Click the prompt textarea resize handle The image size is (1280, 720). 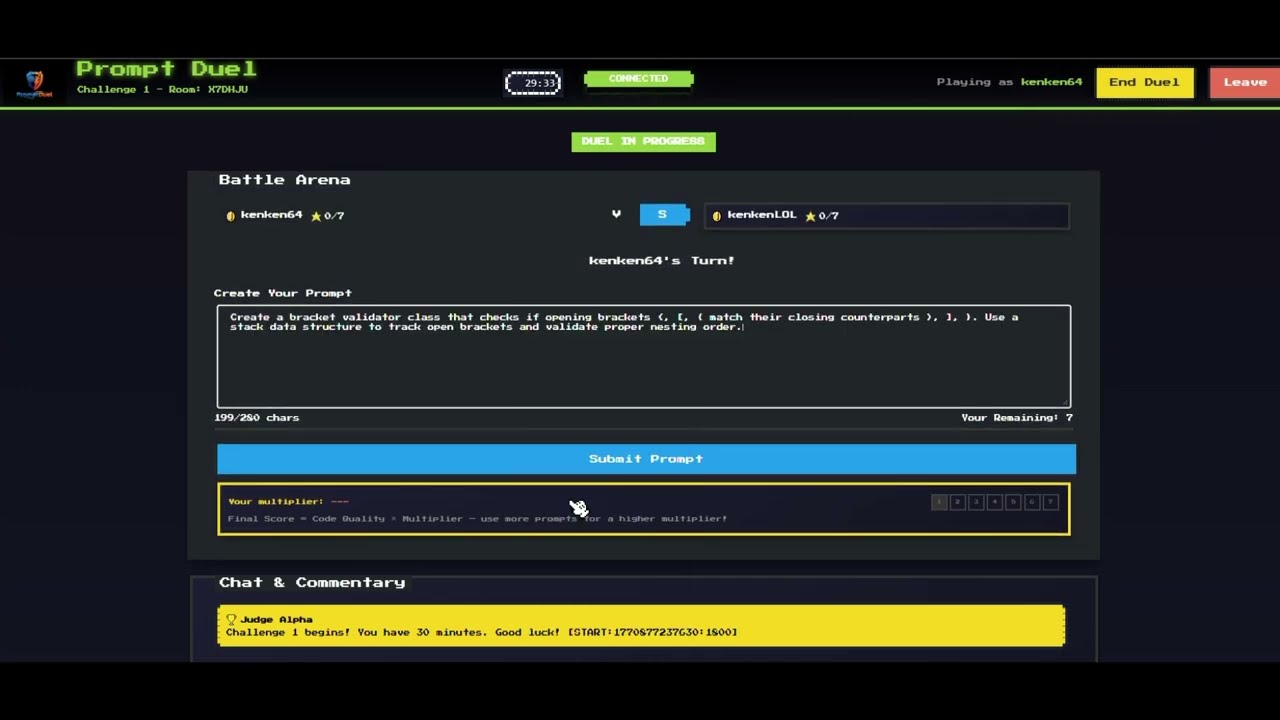[1064, 401]
